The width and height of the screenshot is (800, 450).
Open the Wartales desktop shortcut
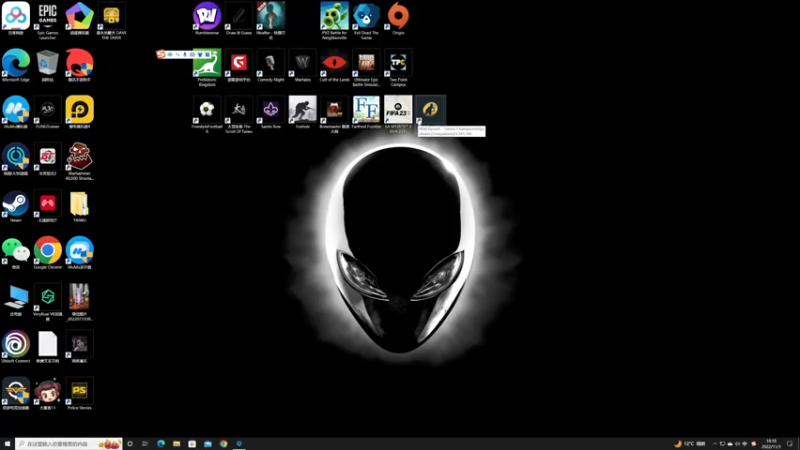click(303, 65)
